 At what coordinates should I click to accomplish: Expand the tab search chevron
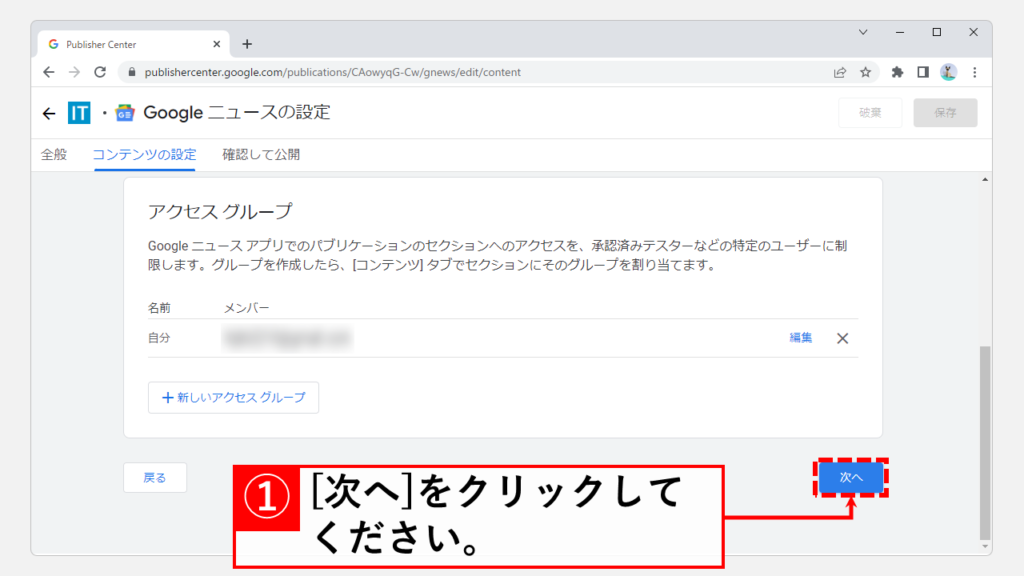(863, 32)
